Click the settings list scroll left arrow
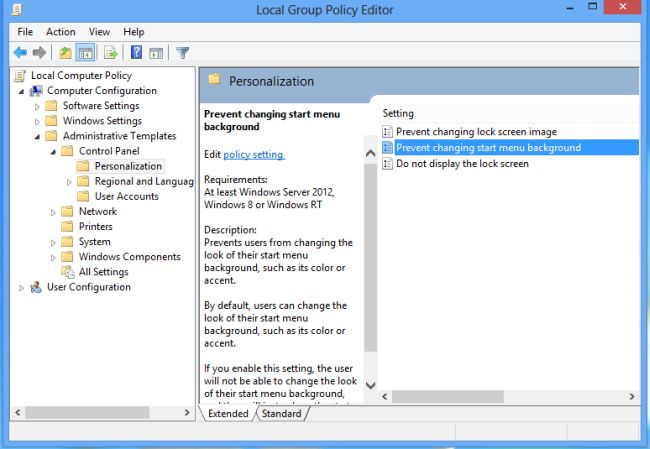 [x=385, y=397]
